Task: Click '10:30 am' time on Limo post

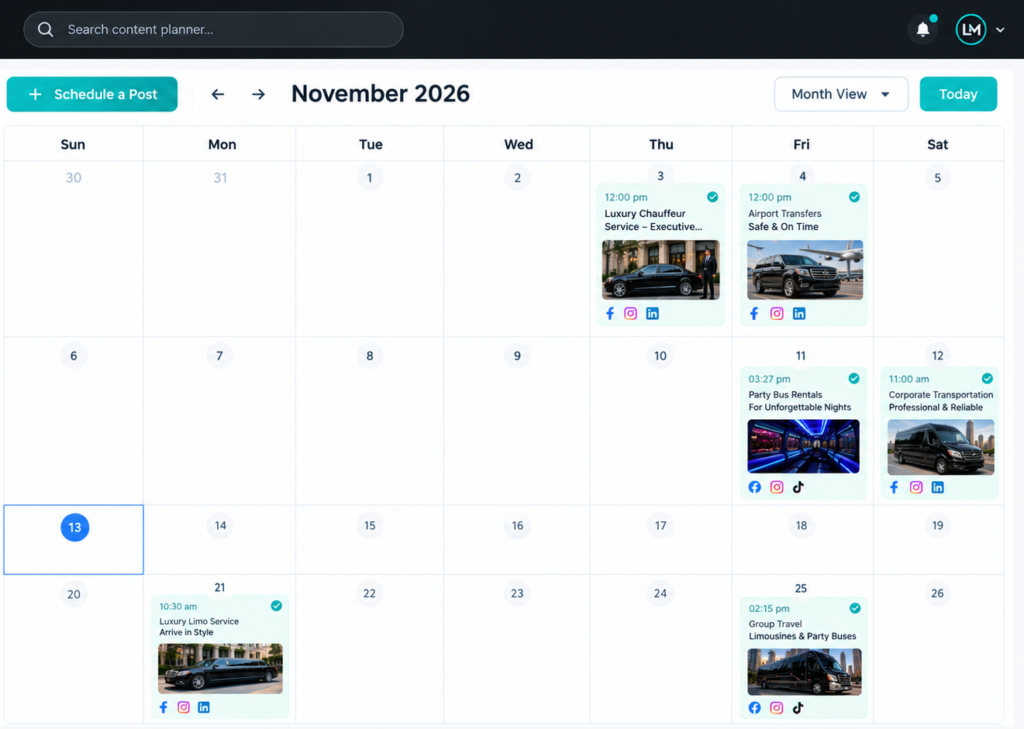Action: (178, 606)
